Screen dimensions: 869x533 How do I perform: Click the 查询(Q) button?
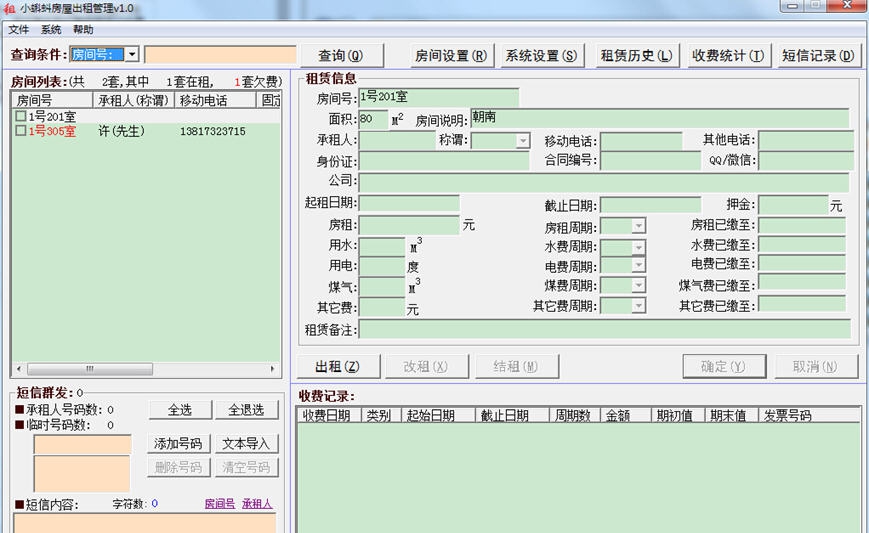pyautogui.click(x=341, y=55)
